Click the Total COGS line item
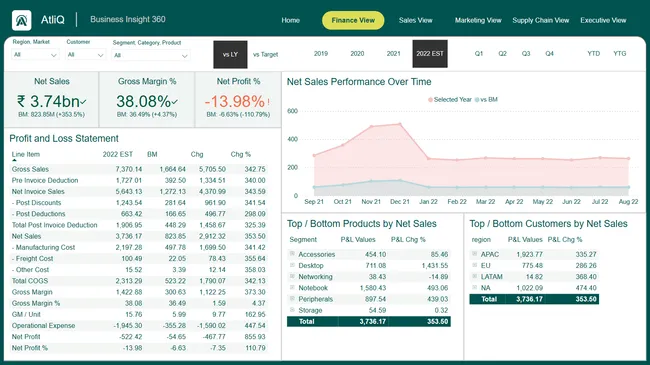 30,281
